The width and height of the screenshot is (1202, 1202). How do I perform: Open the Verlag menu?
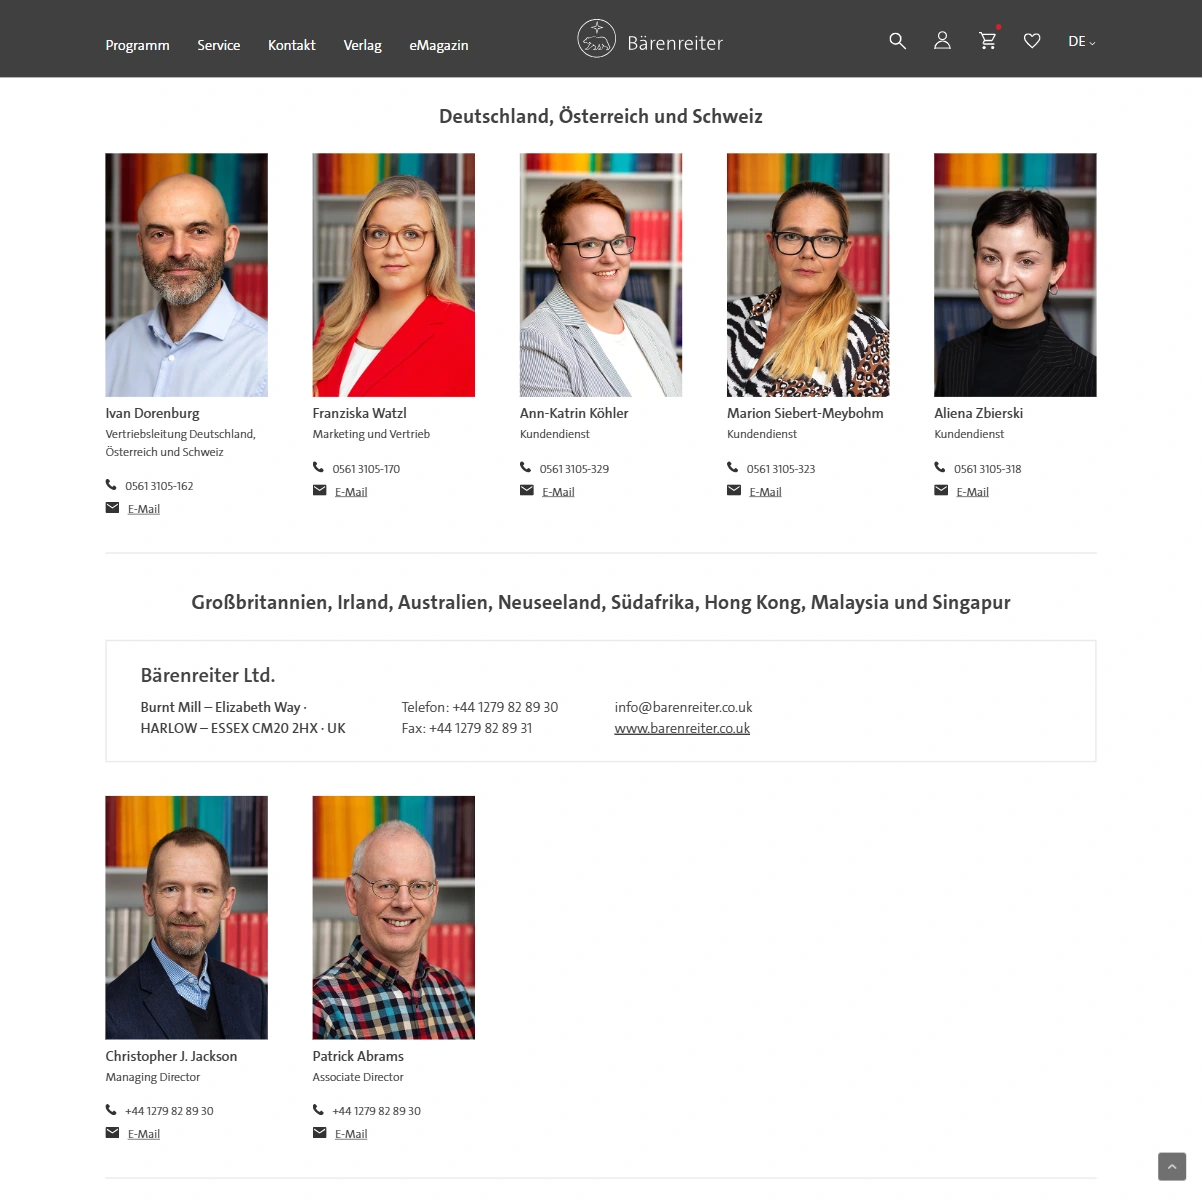(363, 45)
